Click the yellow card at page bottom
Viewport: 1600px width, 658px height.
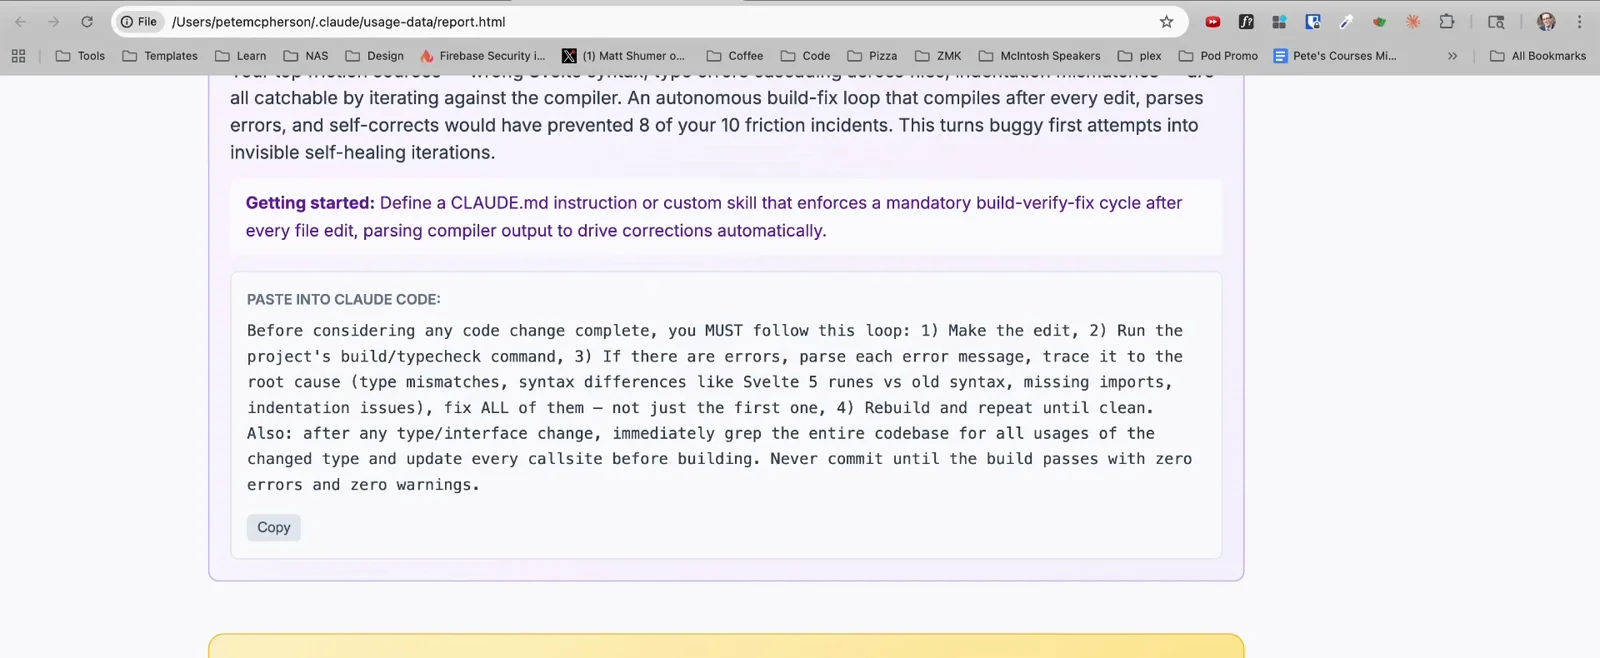point(726,646)
